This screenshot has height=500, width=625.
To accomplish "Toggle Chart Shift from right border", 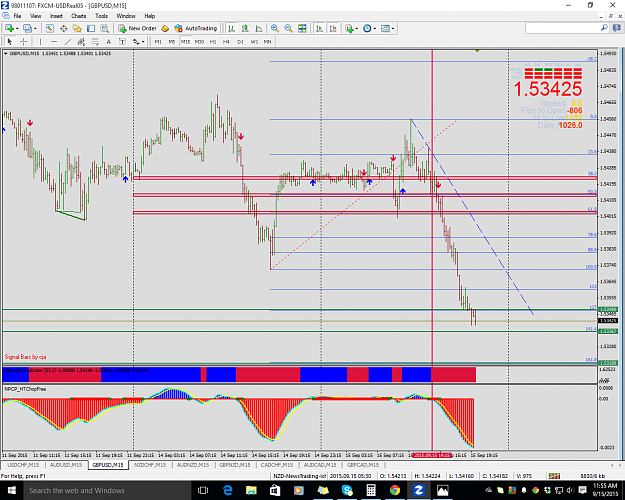I will coord(333,28).
